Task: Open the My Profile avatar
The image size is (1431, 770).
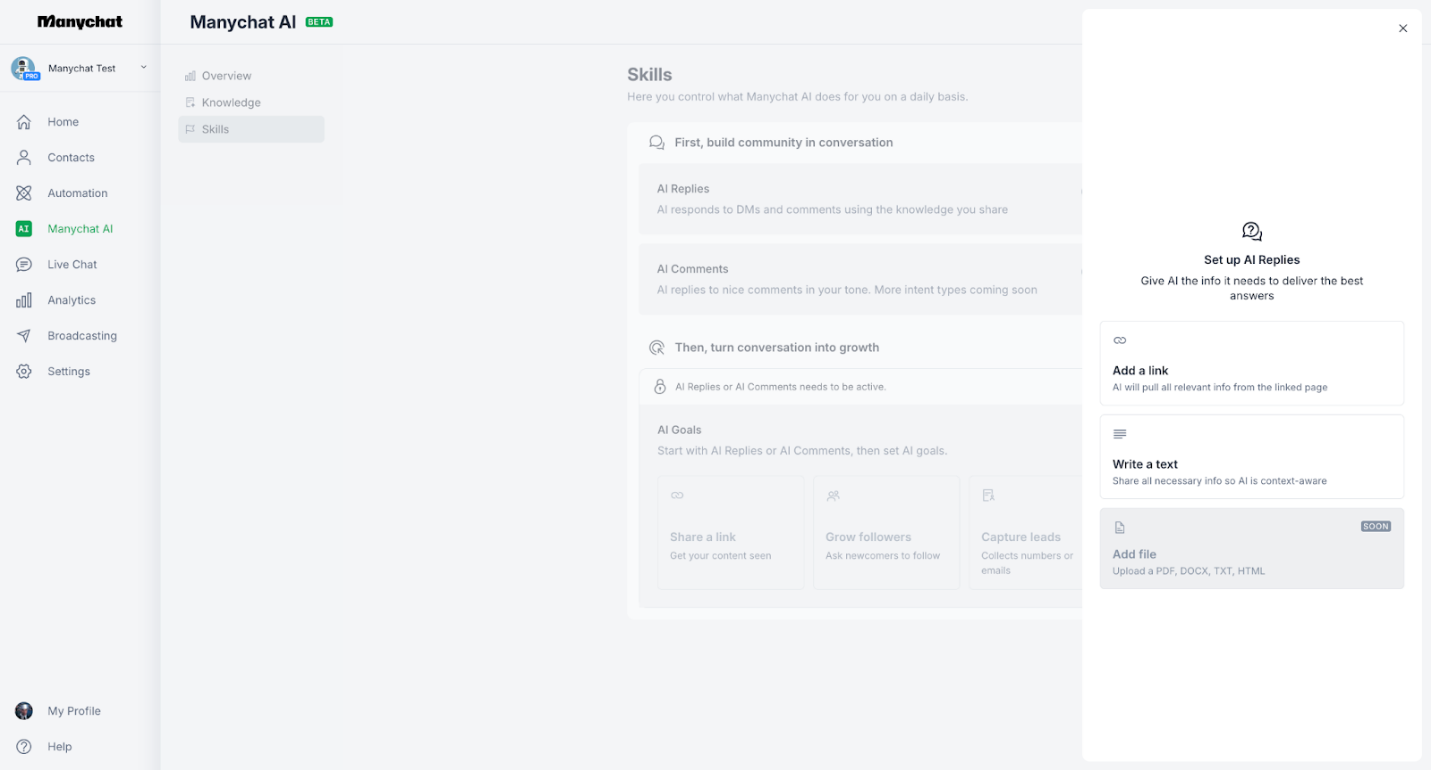Action: pyautogui.click(x=23, y=710)
